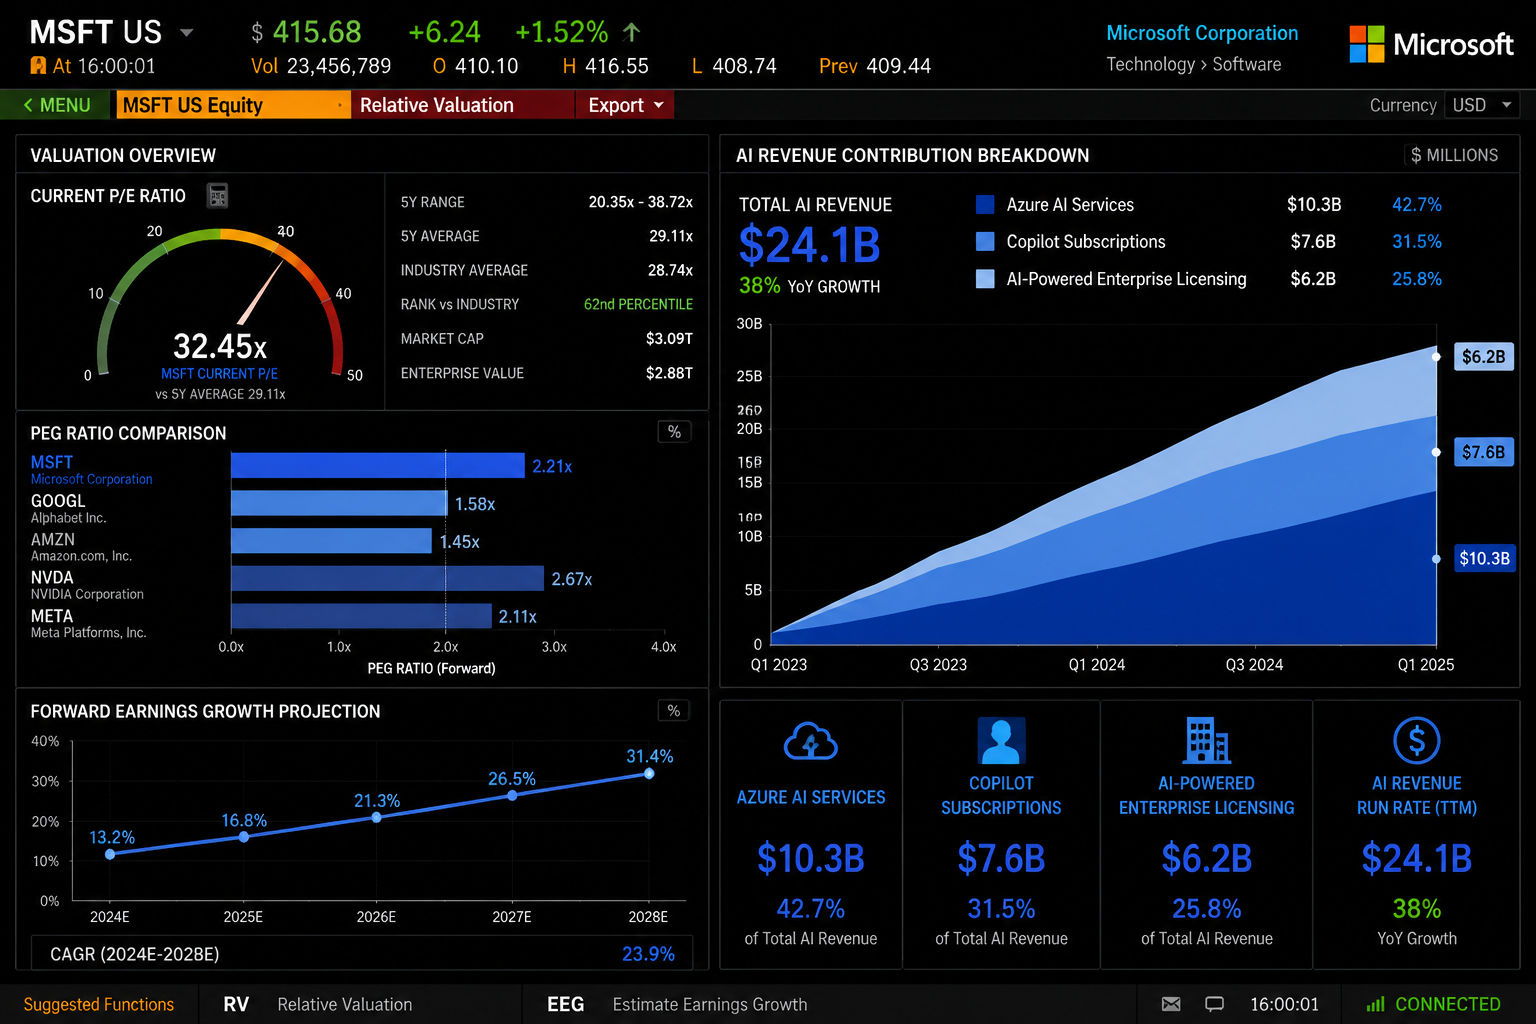Open the chat message icon in status bar
The width and height of the screenshot is (1536, 1024).
(x=1214, y=1004)
